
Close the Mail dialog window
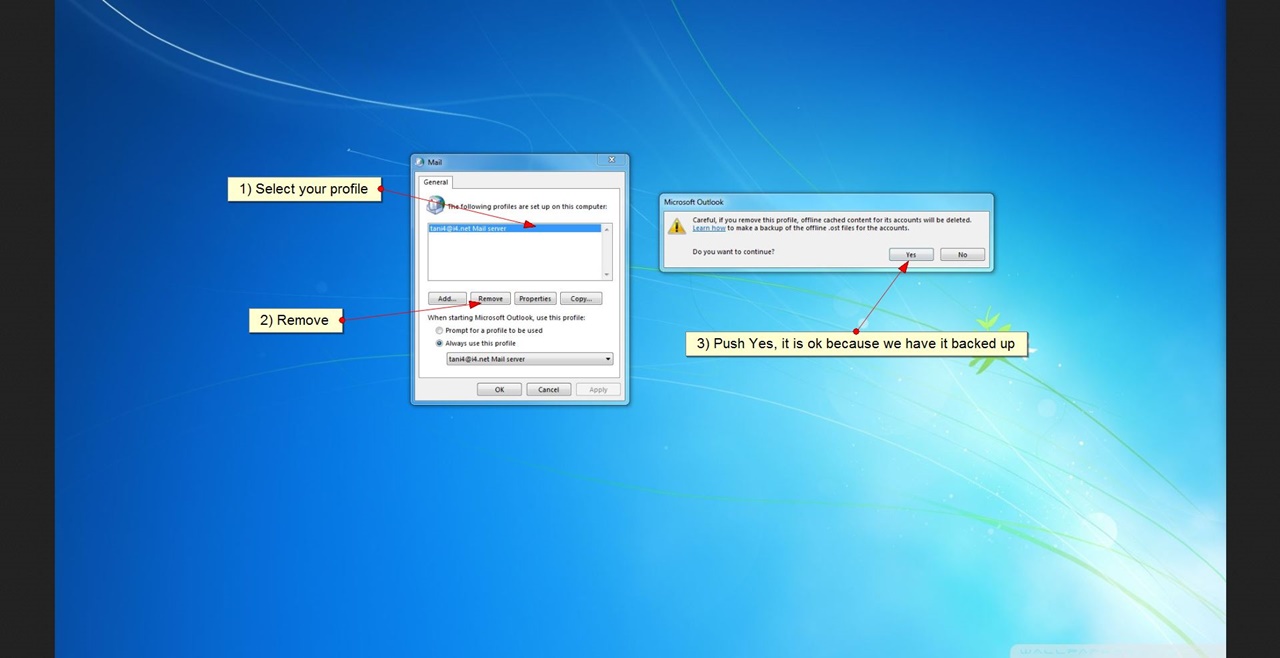click(611, 160)
